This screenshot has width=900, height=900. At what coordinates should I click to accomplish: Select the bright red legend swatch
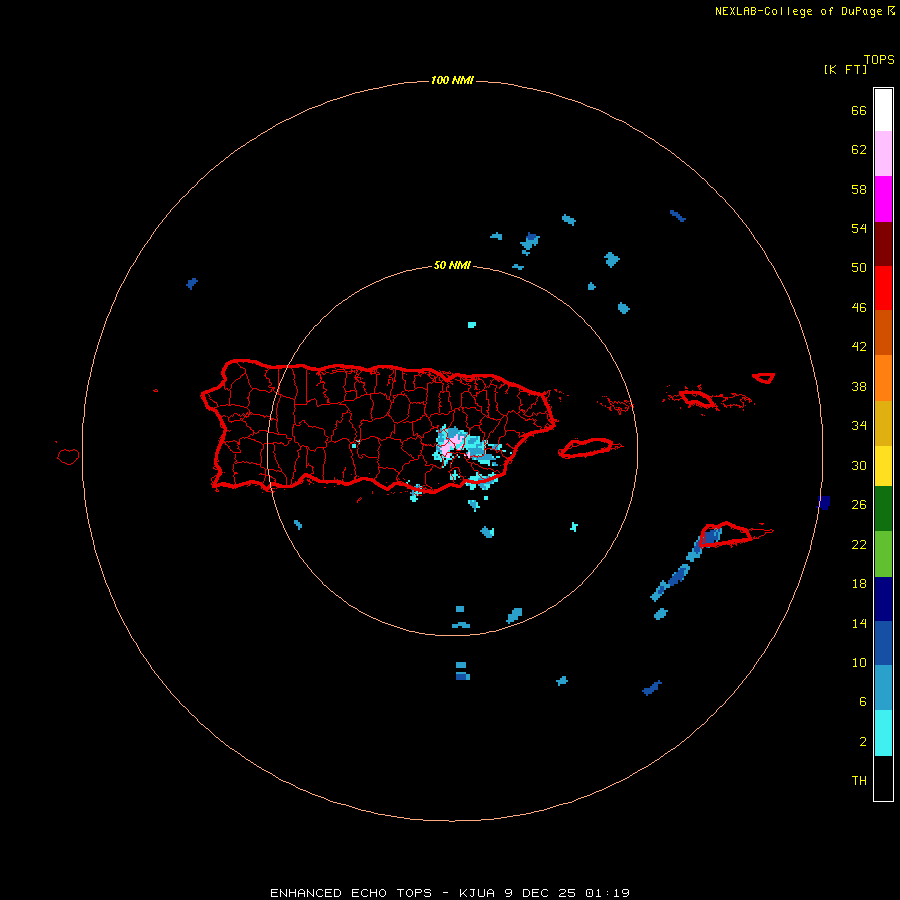(x=883, y=288)
